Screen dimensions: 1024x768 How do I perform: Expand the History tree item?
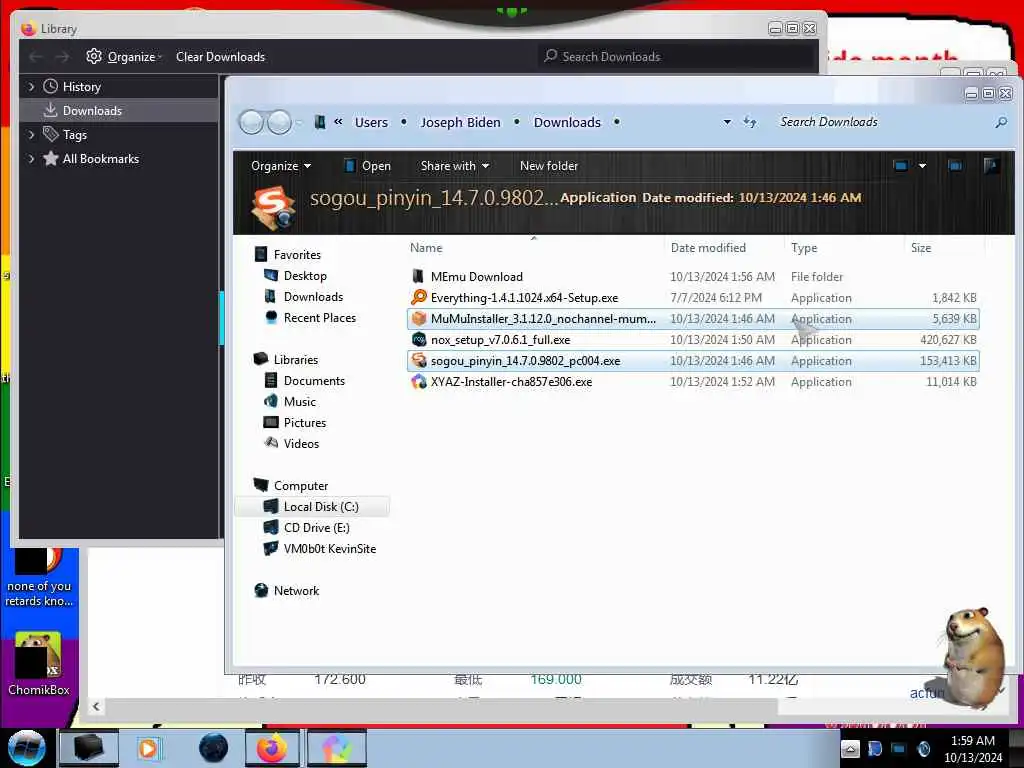pyautogui.click(x=31, y=87)
